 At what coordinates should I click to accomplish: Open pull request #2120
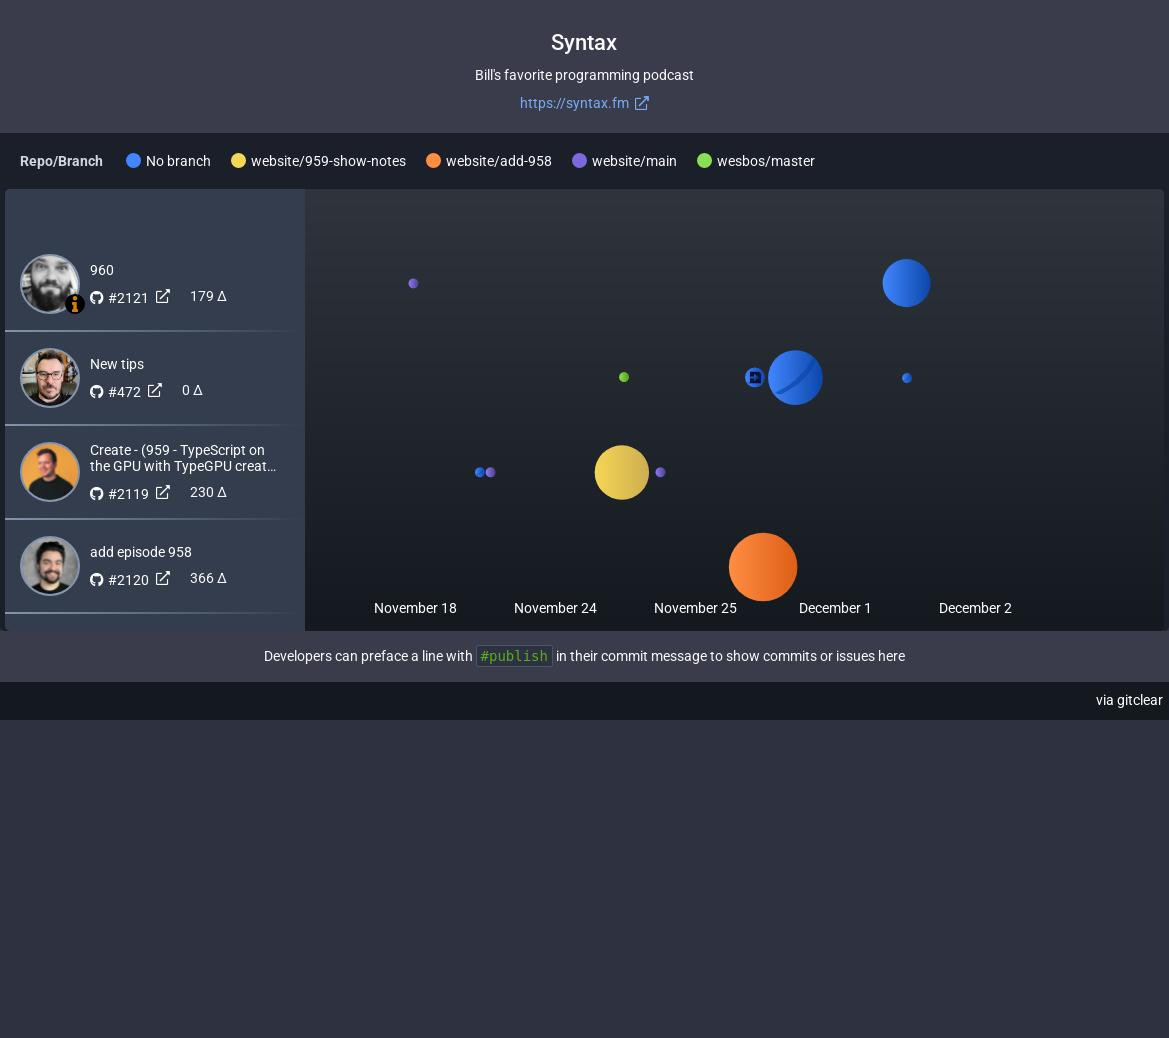(128, 580)
